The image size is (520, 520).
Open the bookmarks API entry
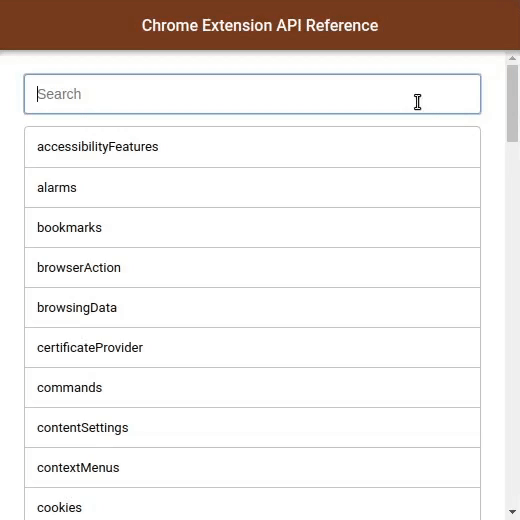pyautogui.click(x=252, y=228)
